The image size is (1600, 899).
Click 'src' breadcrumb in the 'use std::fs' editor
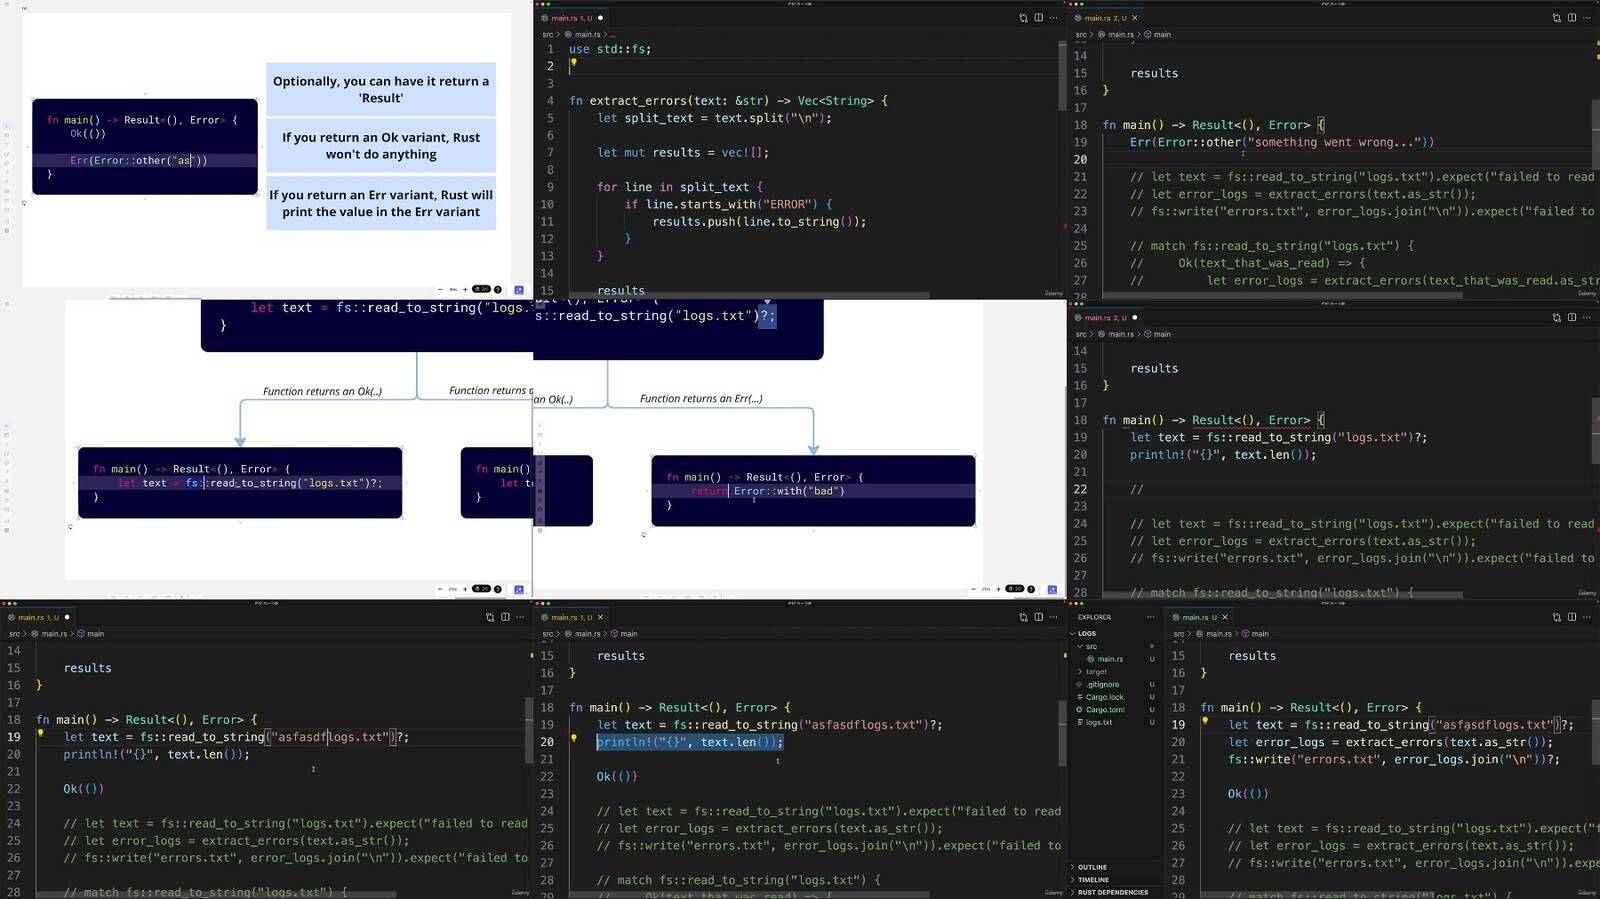click(x=548, y=35)
